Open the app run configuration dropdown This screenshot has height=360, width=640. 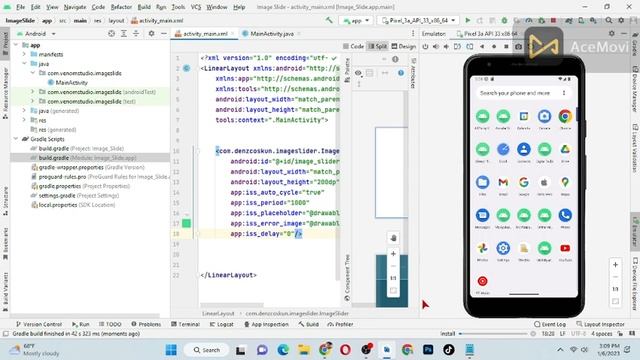click(x=357, y=20)
